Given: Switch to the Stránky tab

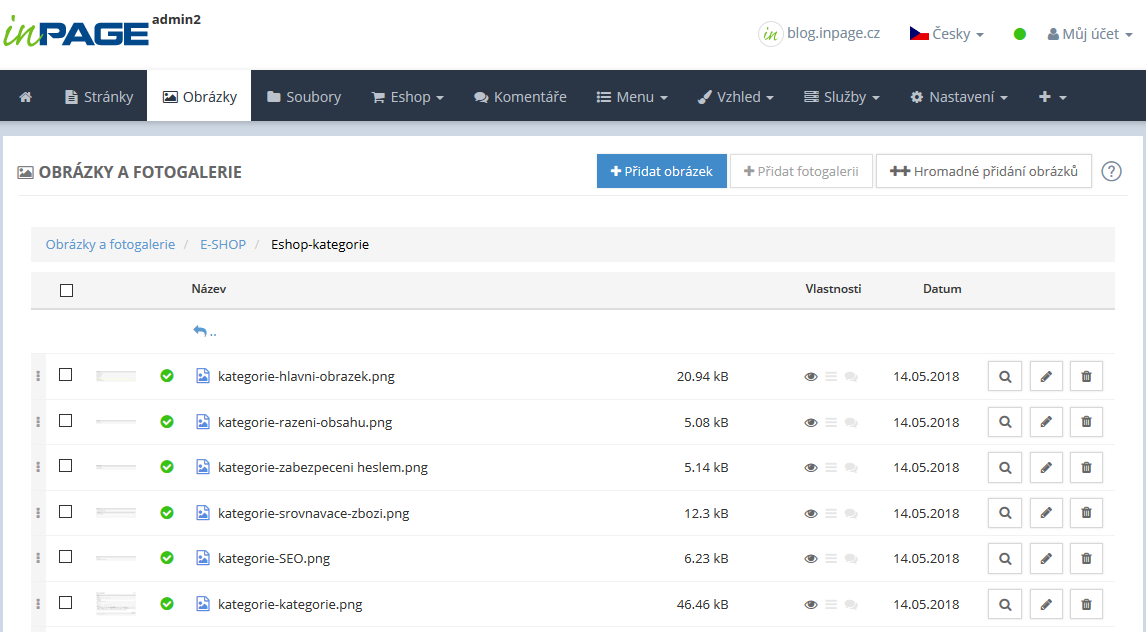Looking at the screenshot, I should tap(98, 97).
